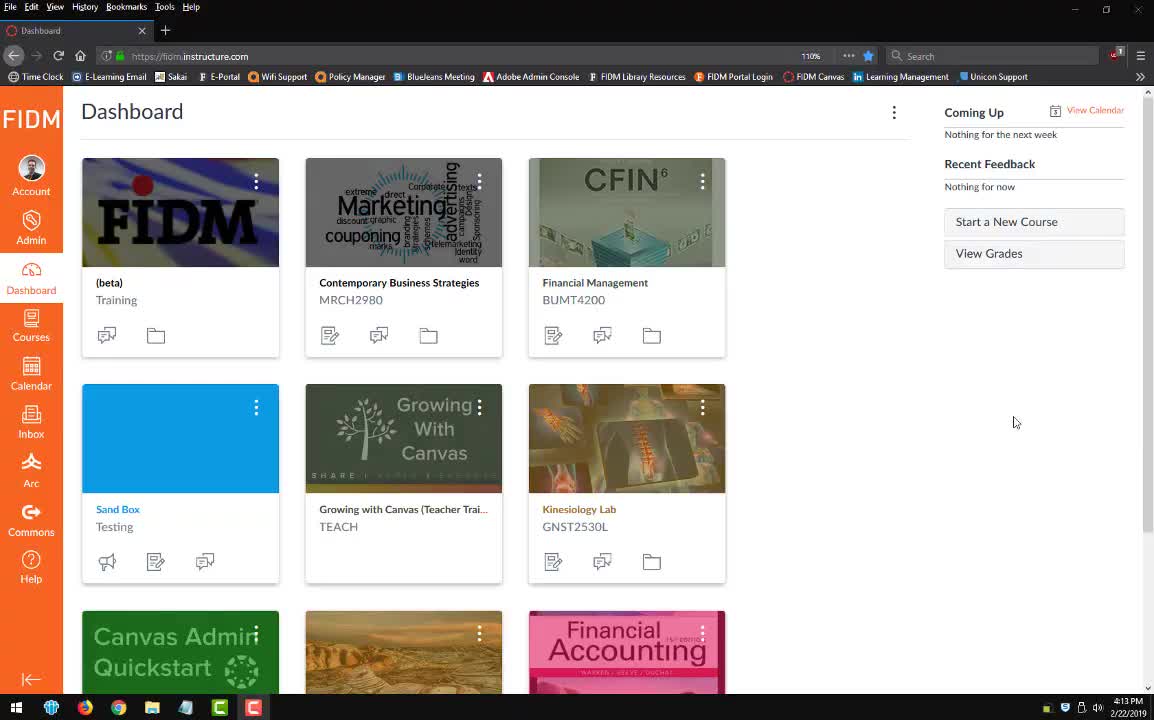
Task: Open Assignments icon on Financial Management card
Action: pyautogui.click(x=553, y=336)
